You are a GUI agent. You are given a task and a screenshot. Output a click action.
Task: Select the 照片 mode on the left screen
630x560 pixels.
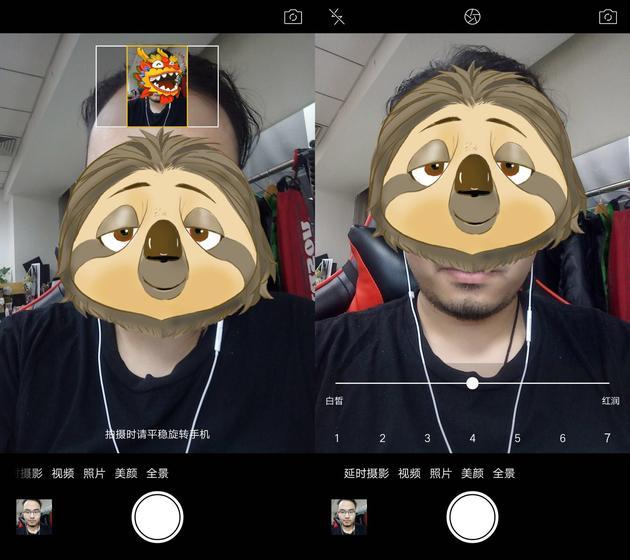coord(94,473)
